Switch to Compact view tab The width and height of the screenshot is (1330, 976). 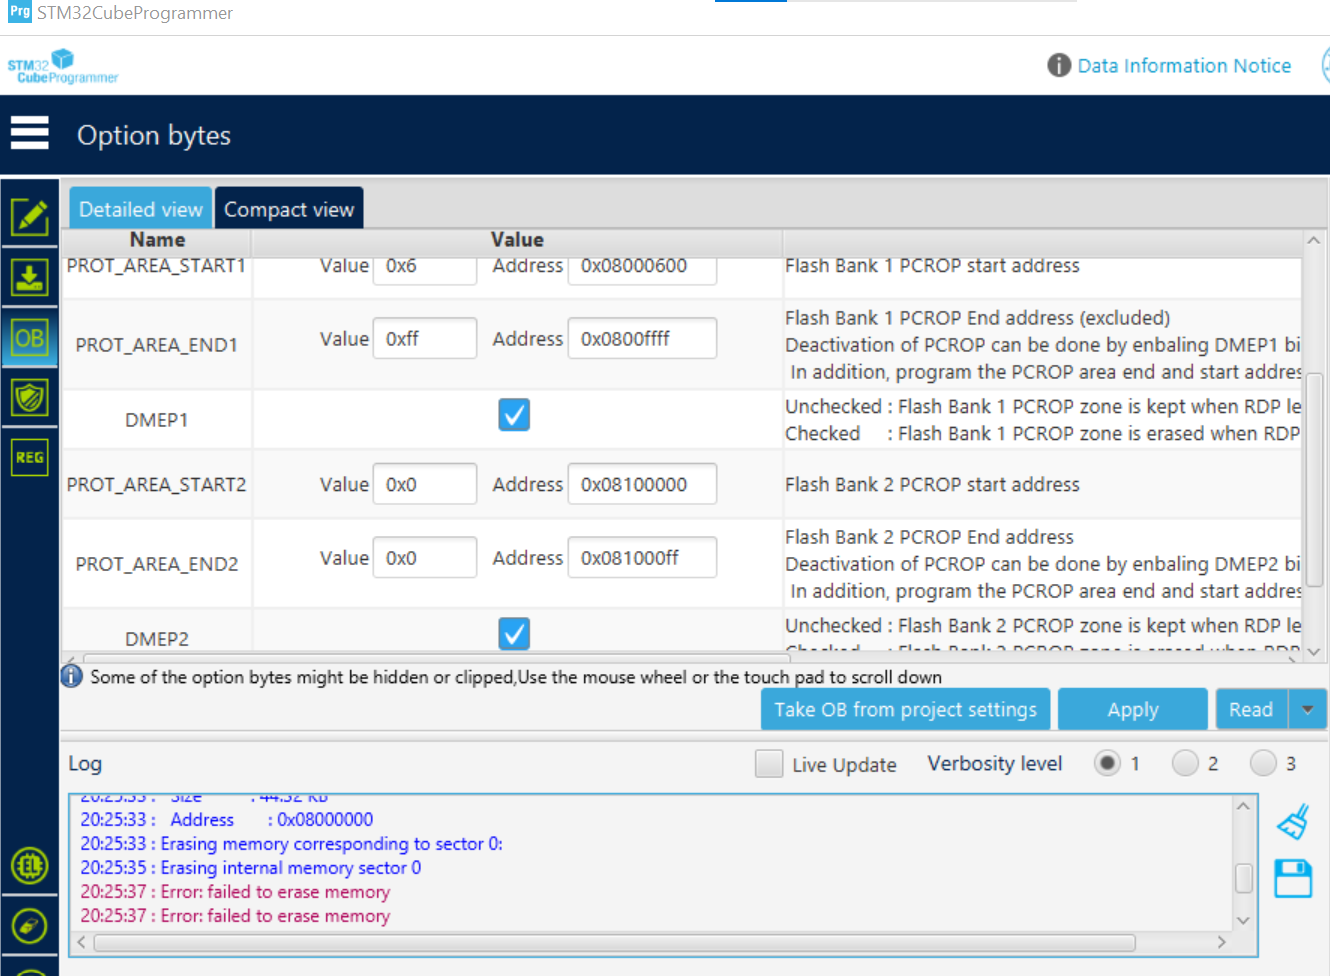point(289,209)
